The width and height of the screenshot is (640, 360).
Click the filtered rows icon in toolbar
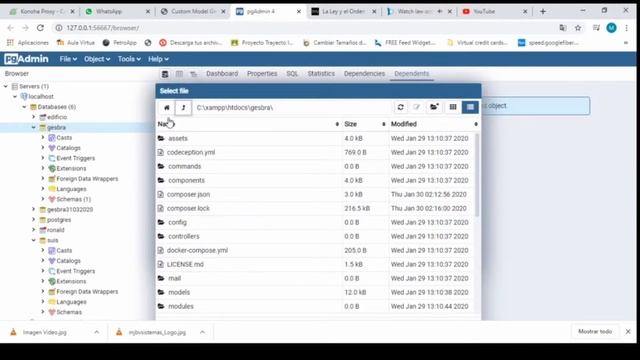193,74
